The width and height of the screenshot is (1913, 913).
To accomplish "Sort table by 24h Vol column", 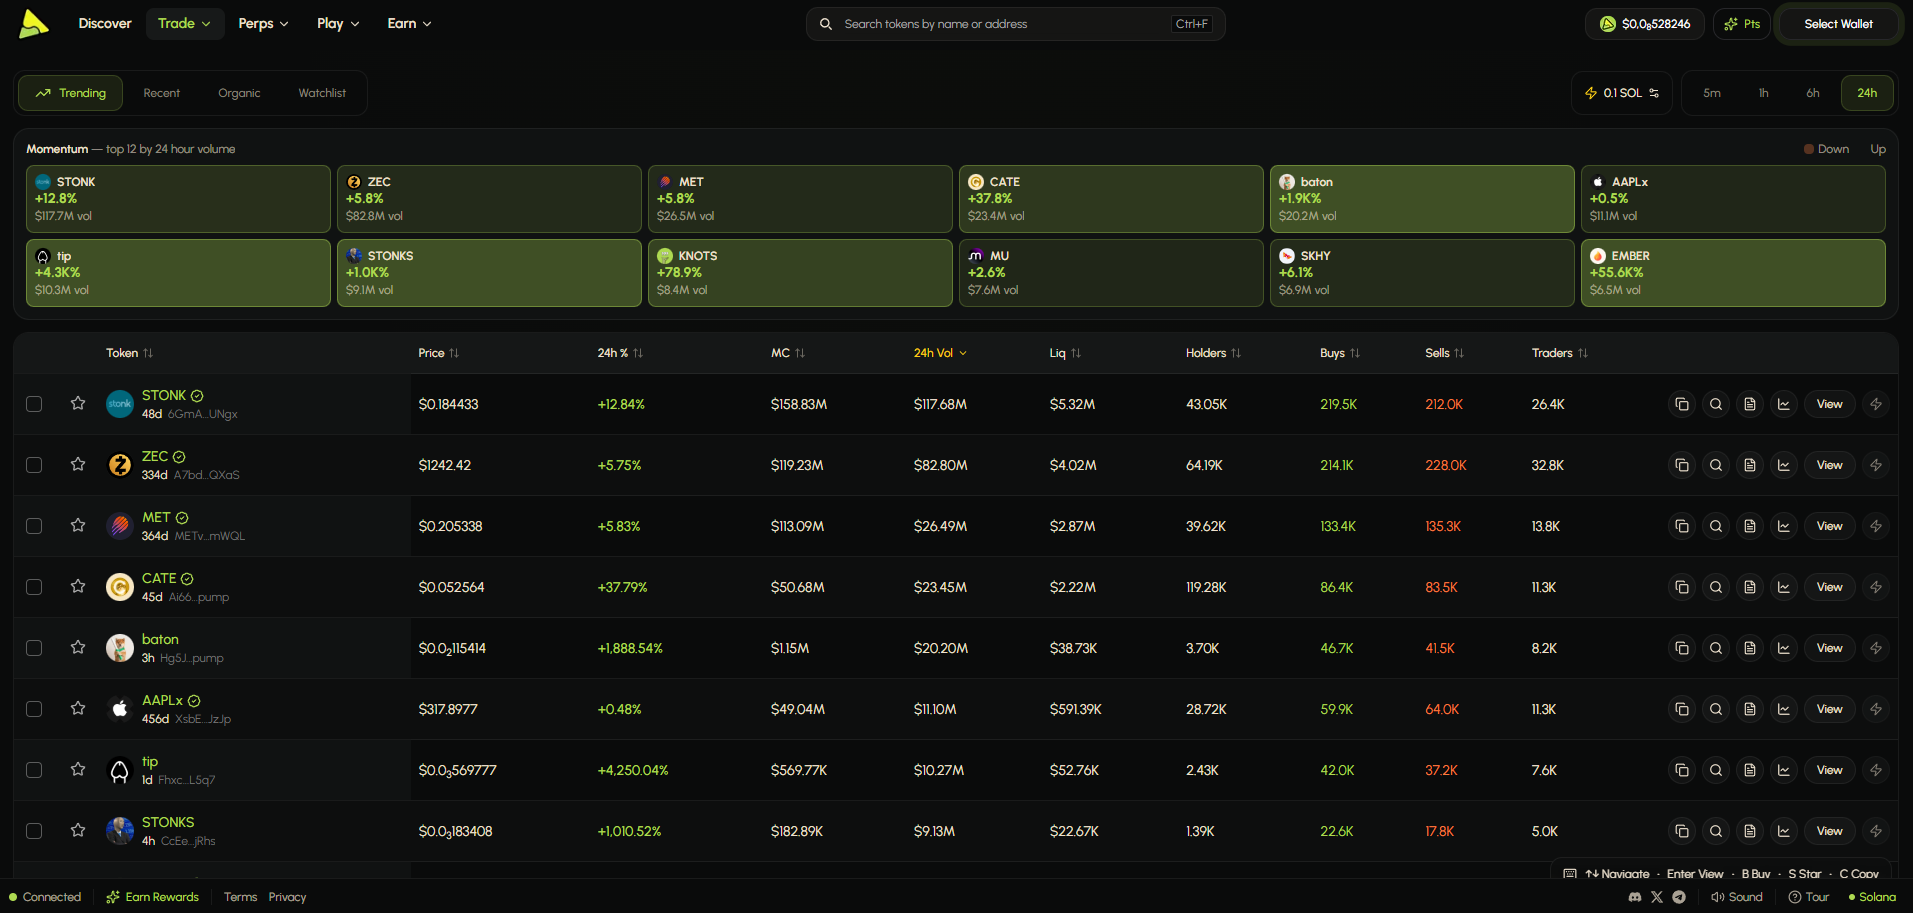I will [x=940, y=353].
